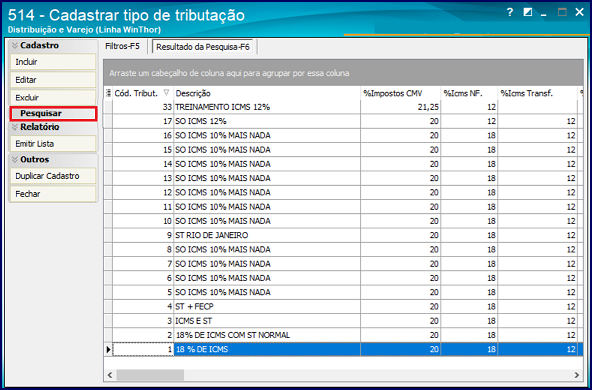Image resolution: width=592 pixels, height=390 pixels.
Task: Click code cell 16 in Cód. Tribut.
Action: pyautogui.click(x=143, y=136)
